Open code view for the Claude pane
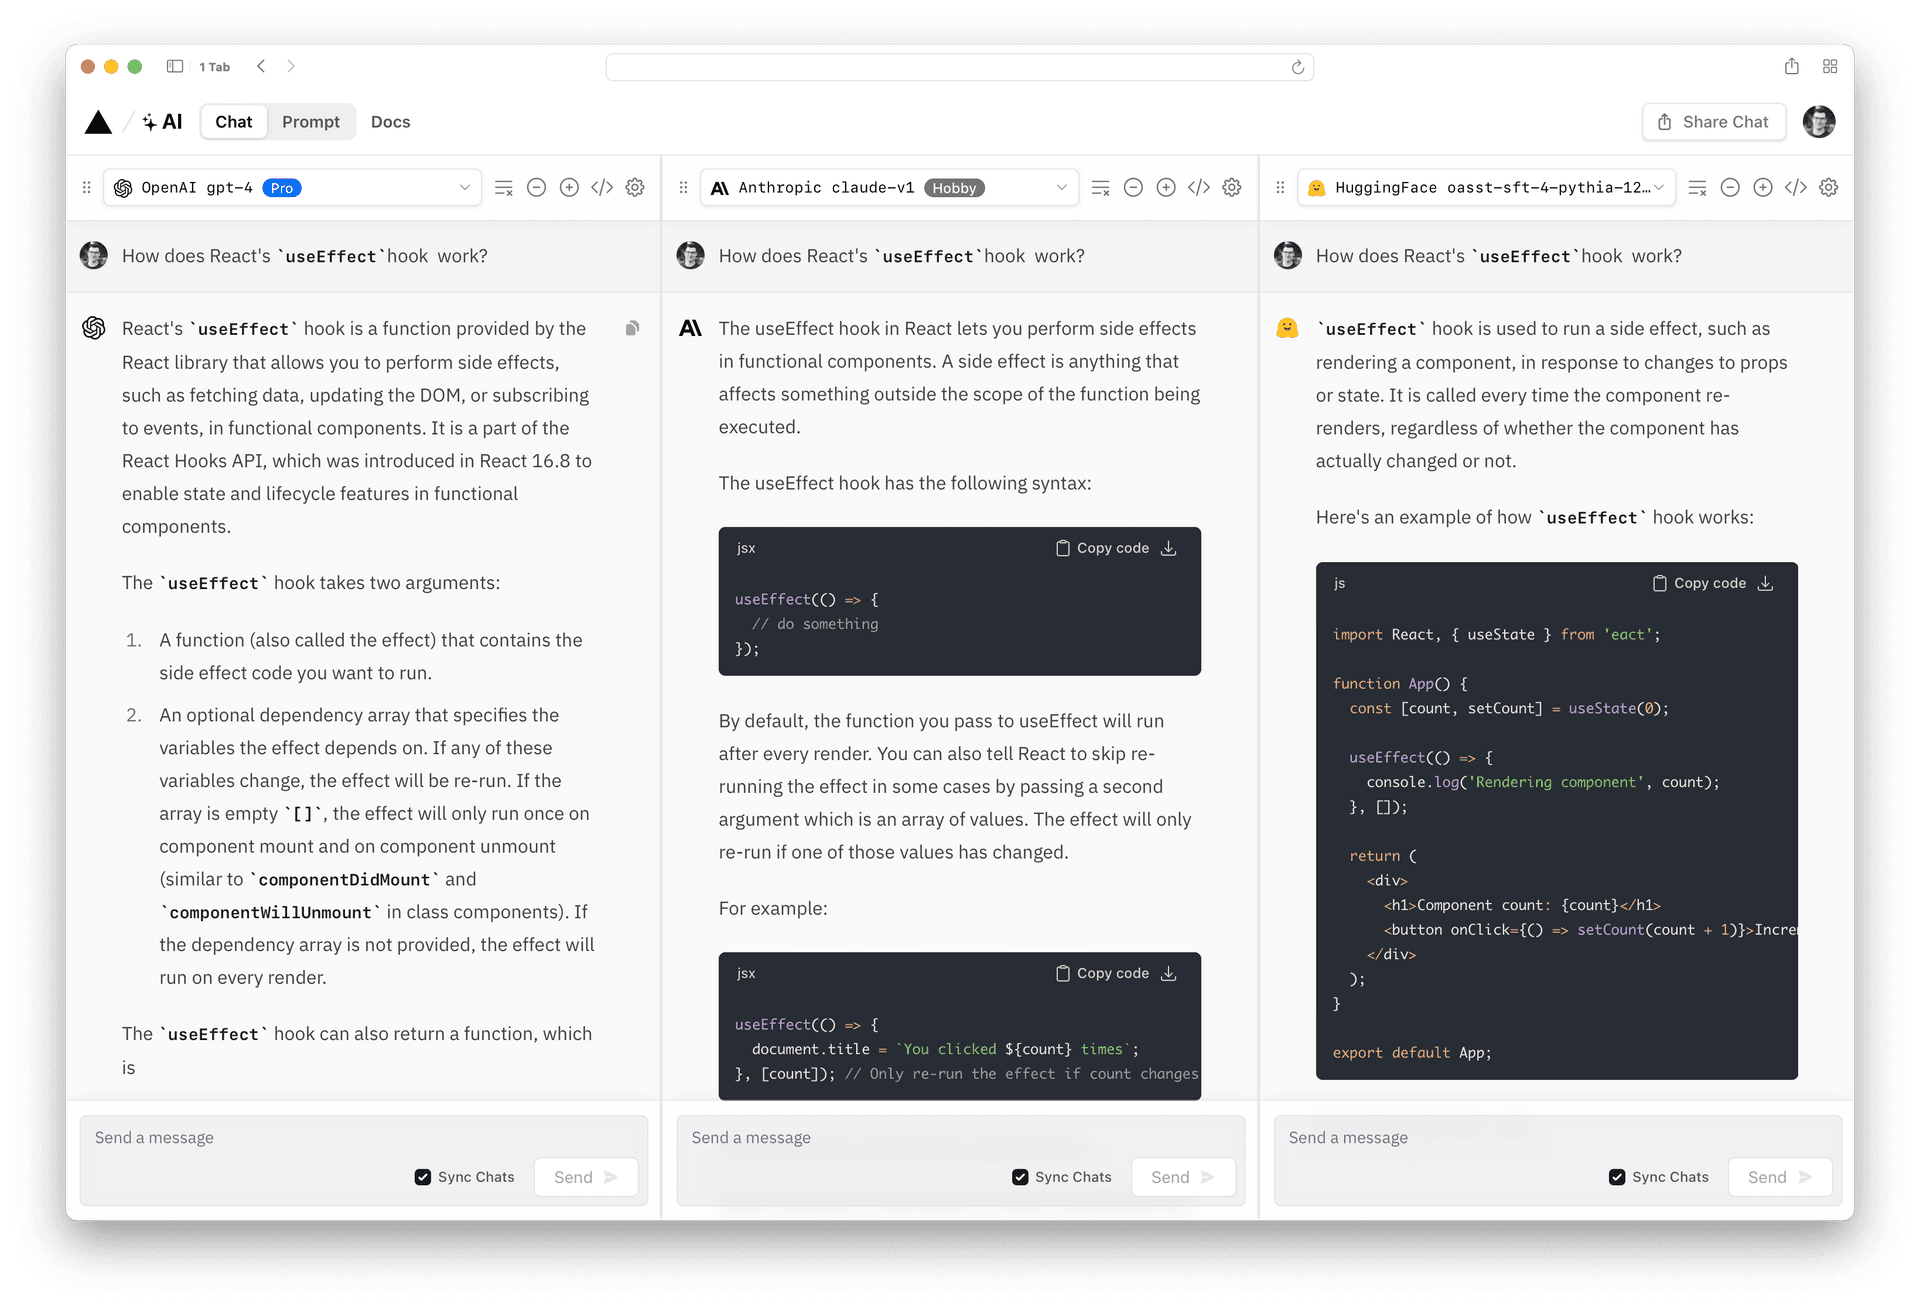Viewport: 1920px width, 1307px height. pos(1199,187)
